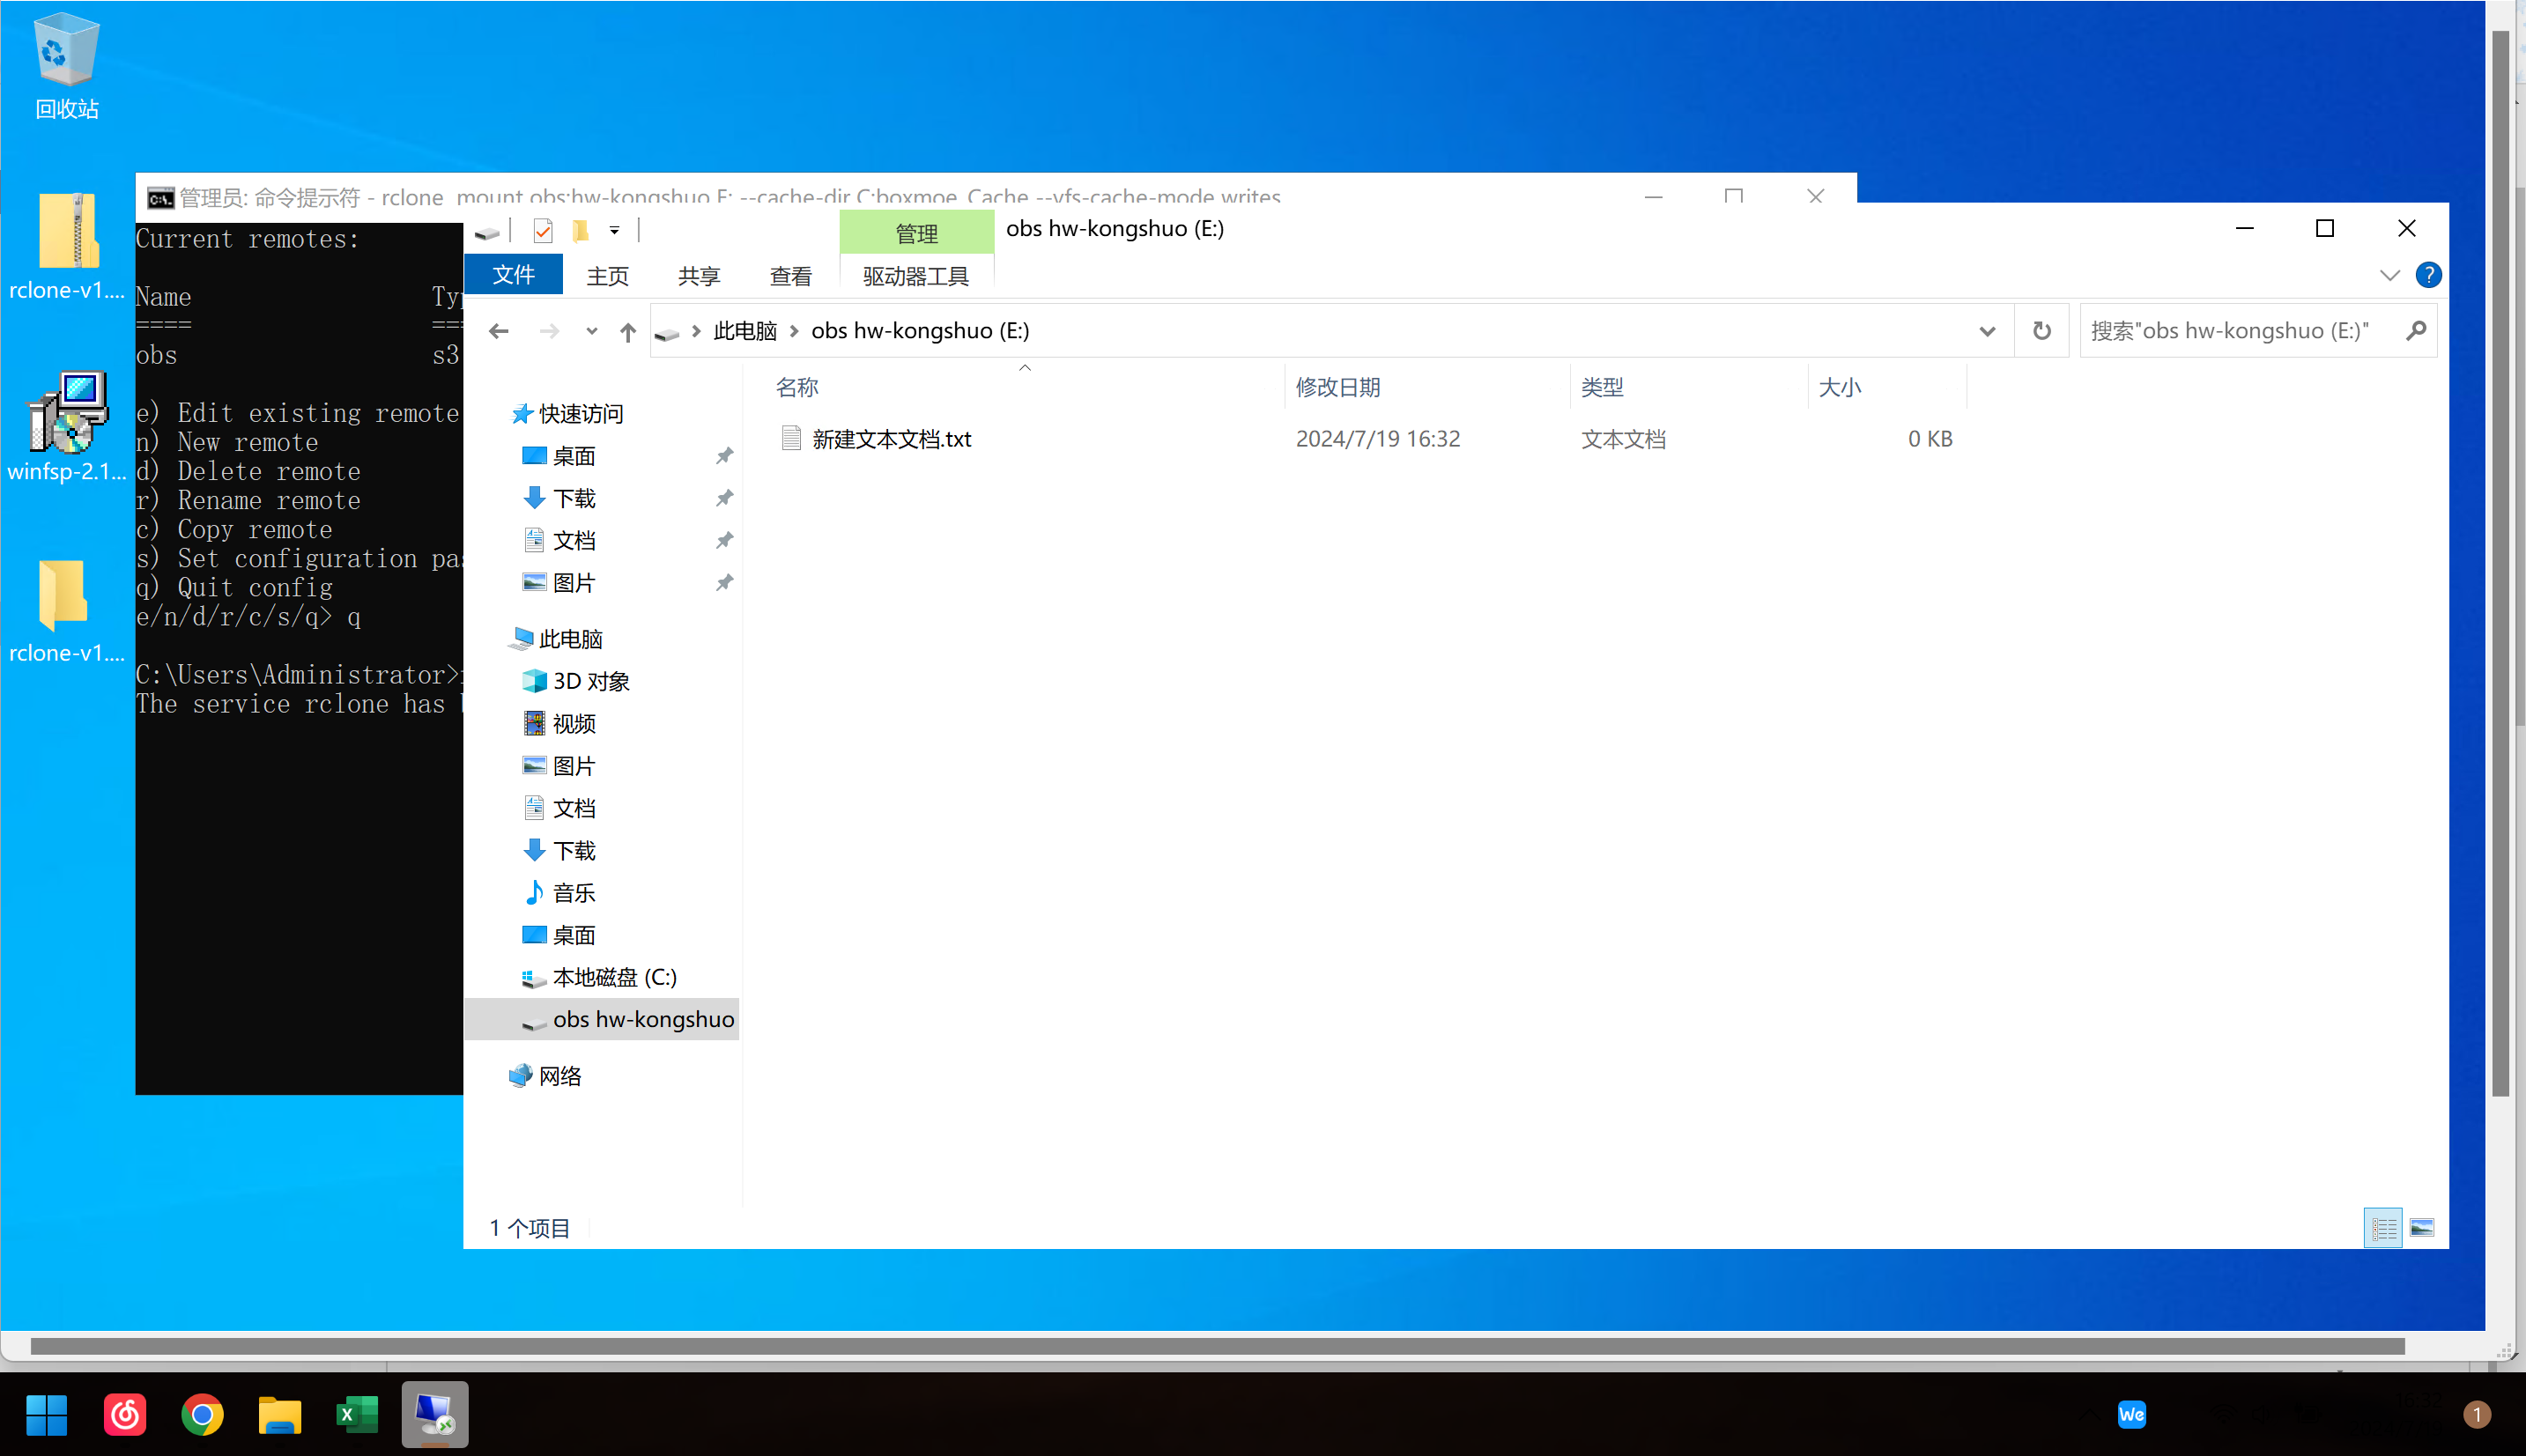Unpin 下载 from Quick access

point(724,498)
